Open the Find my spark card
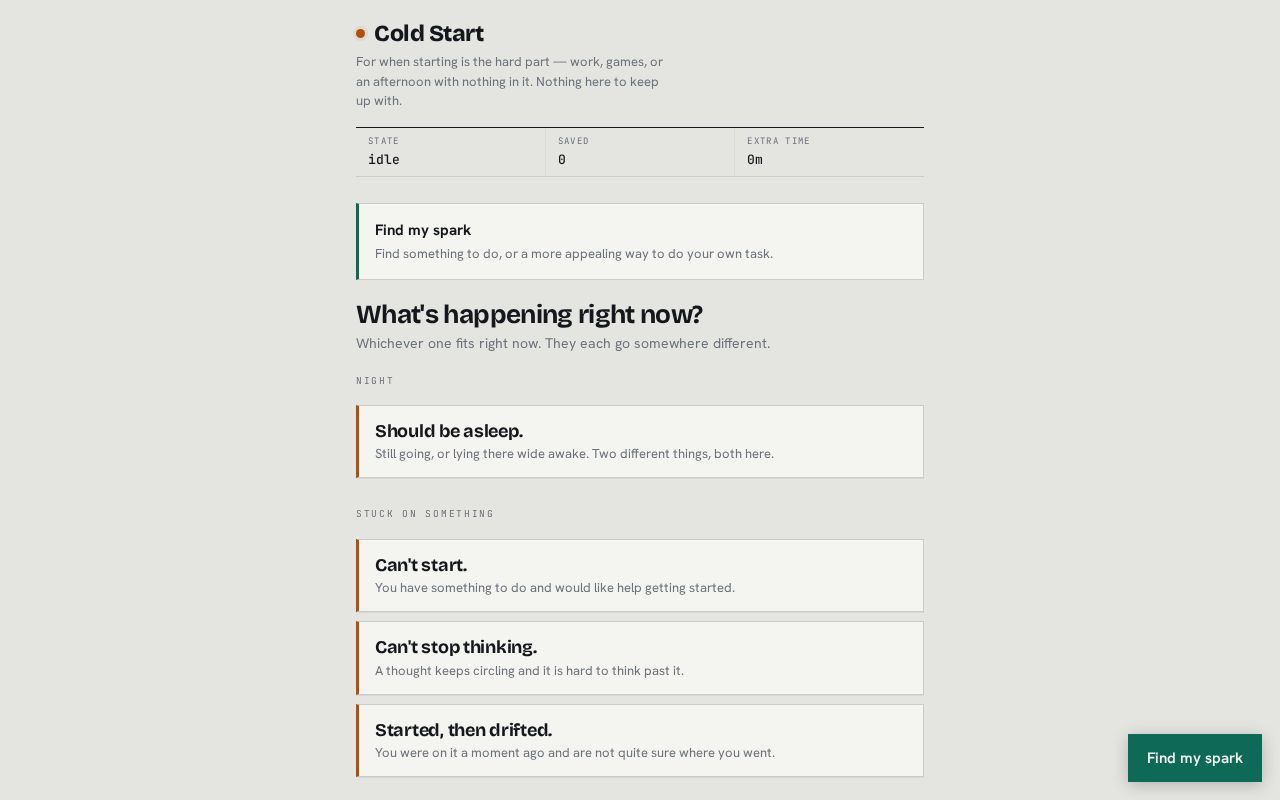Image resolution: width=1280 pixels, height=800 pixels. [640, 241]
